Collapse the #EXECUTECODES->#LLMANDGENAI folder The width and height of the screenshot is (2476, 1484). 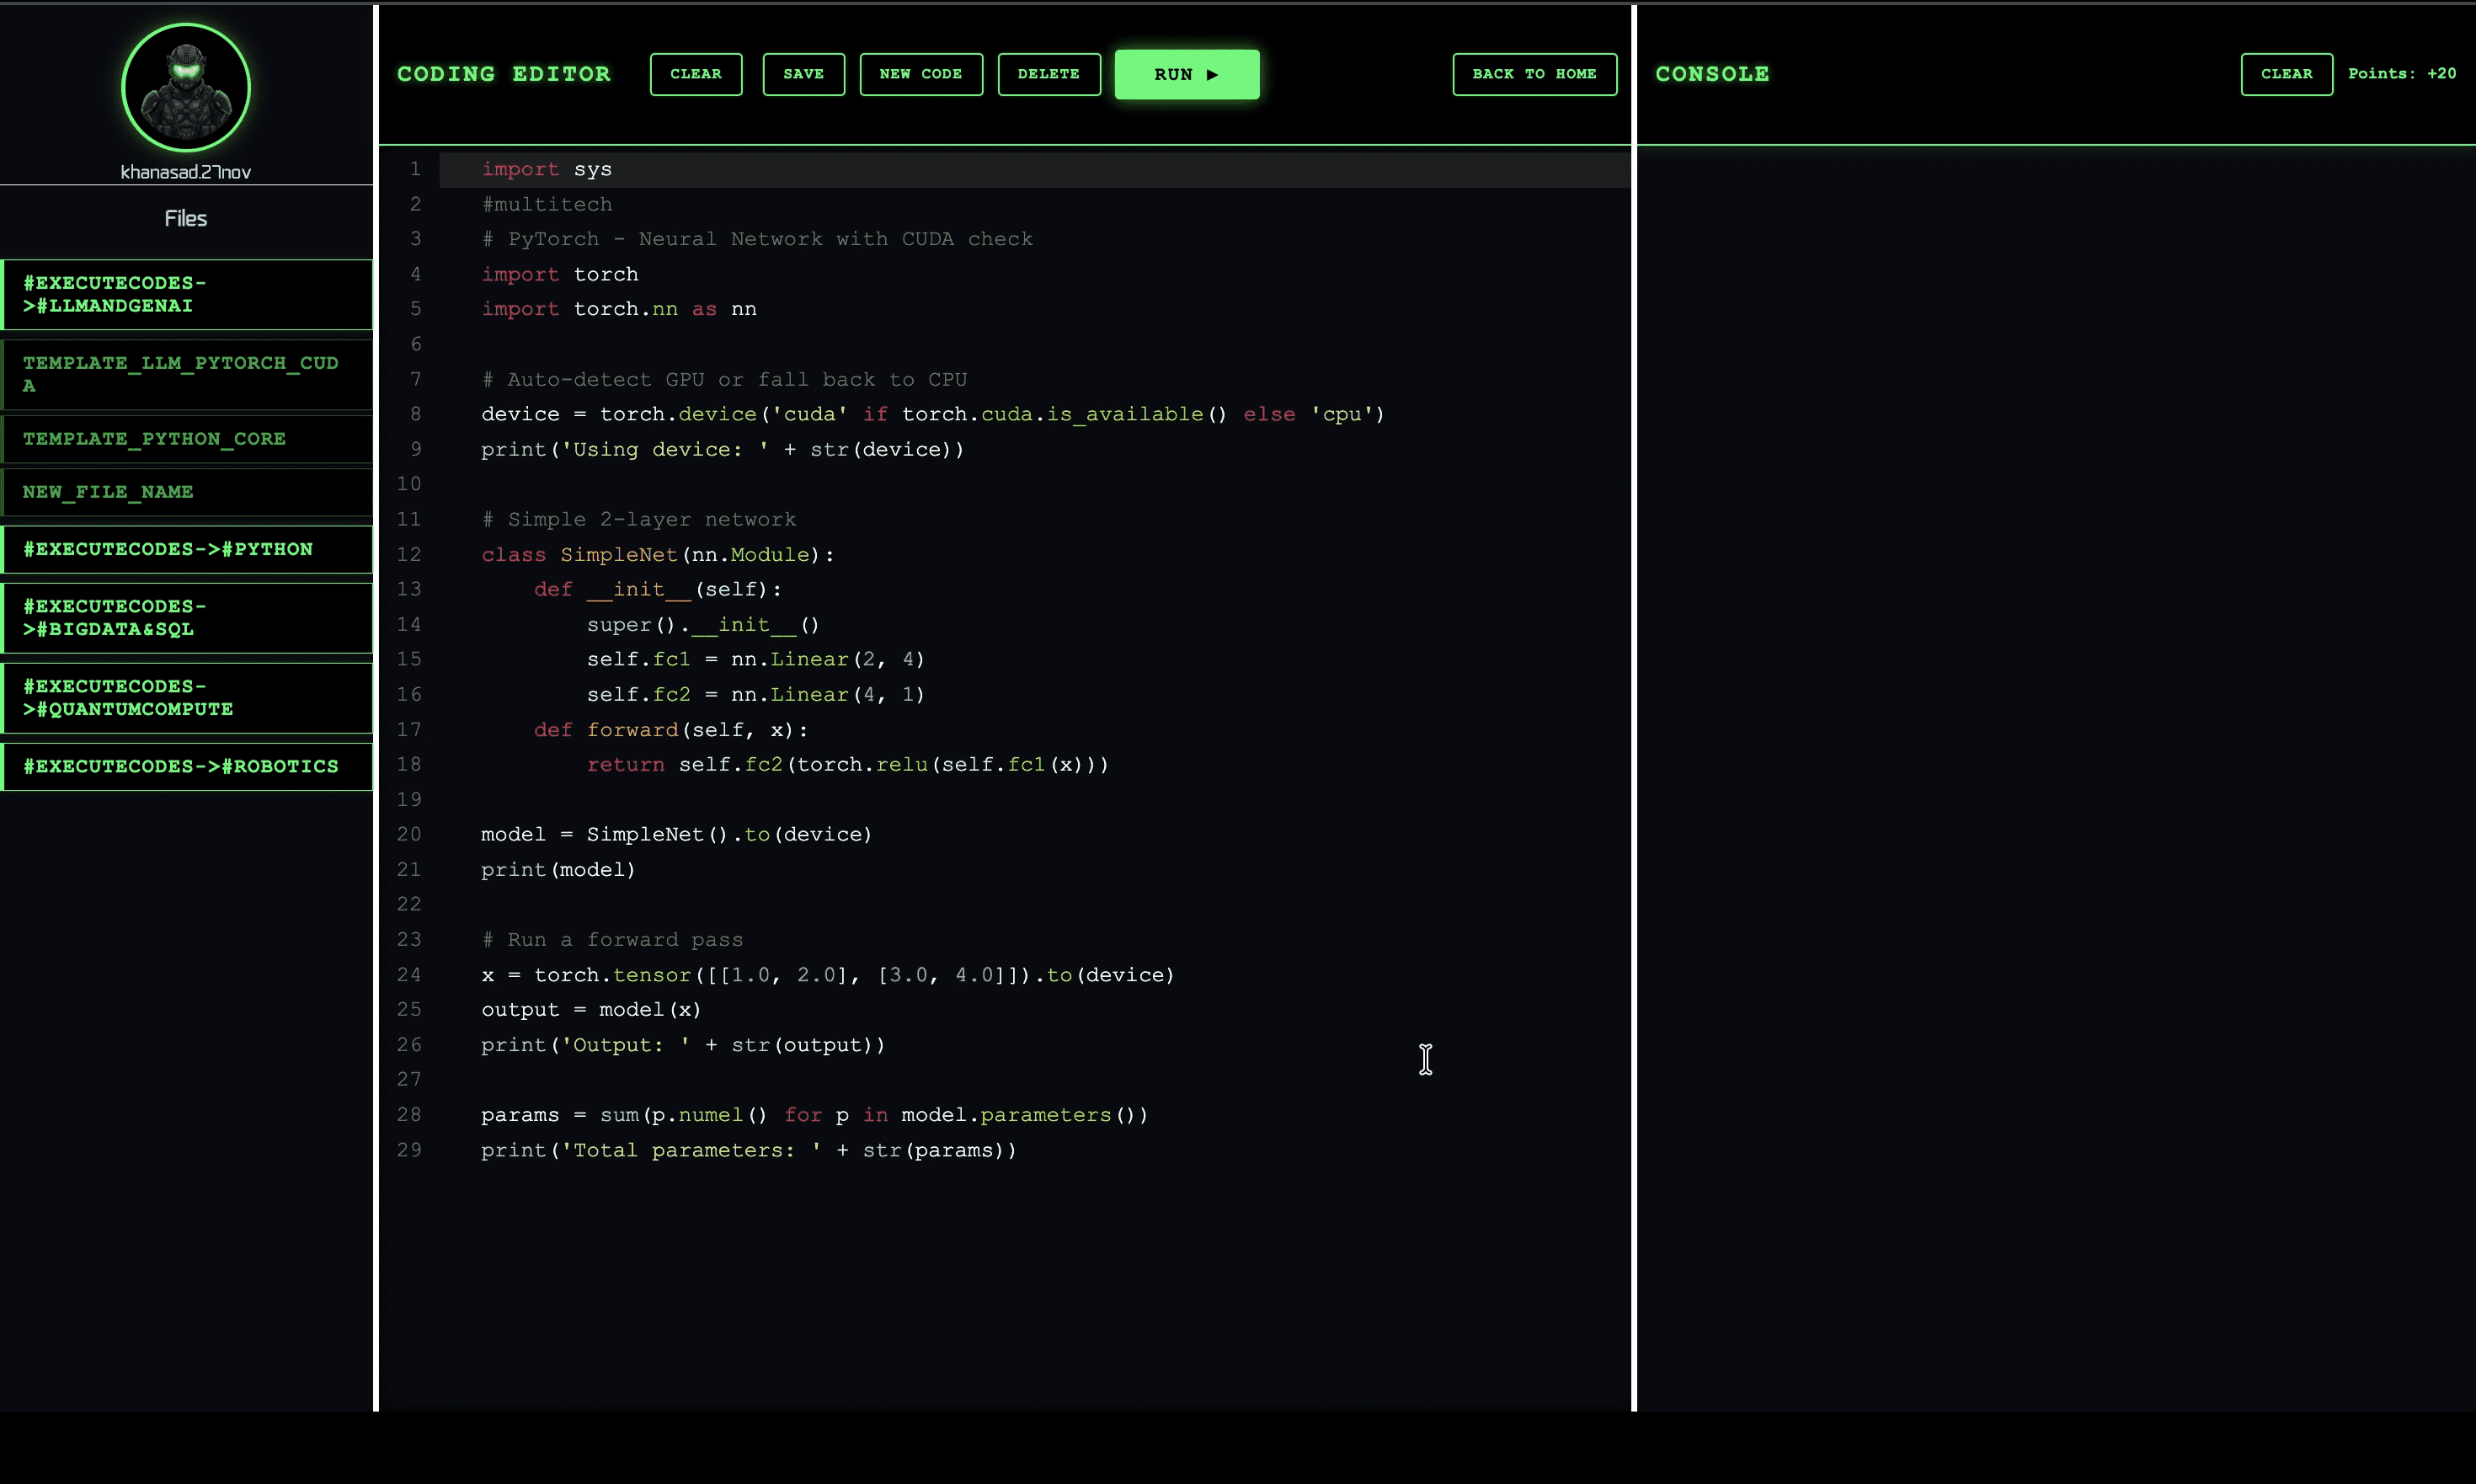tap(187, 294)
